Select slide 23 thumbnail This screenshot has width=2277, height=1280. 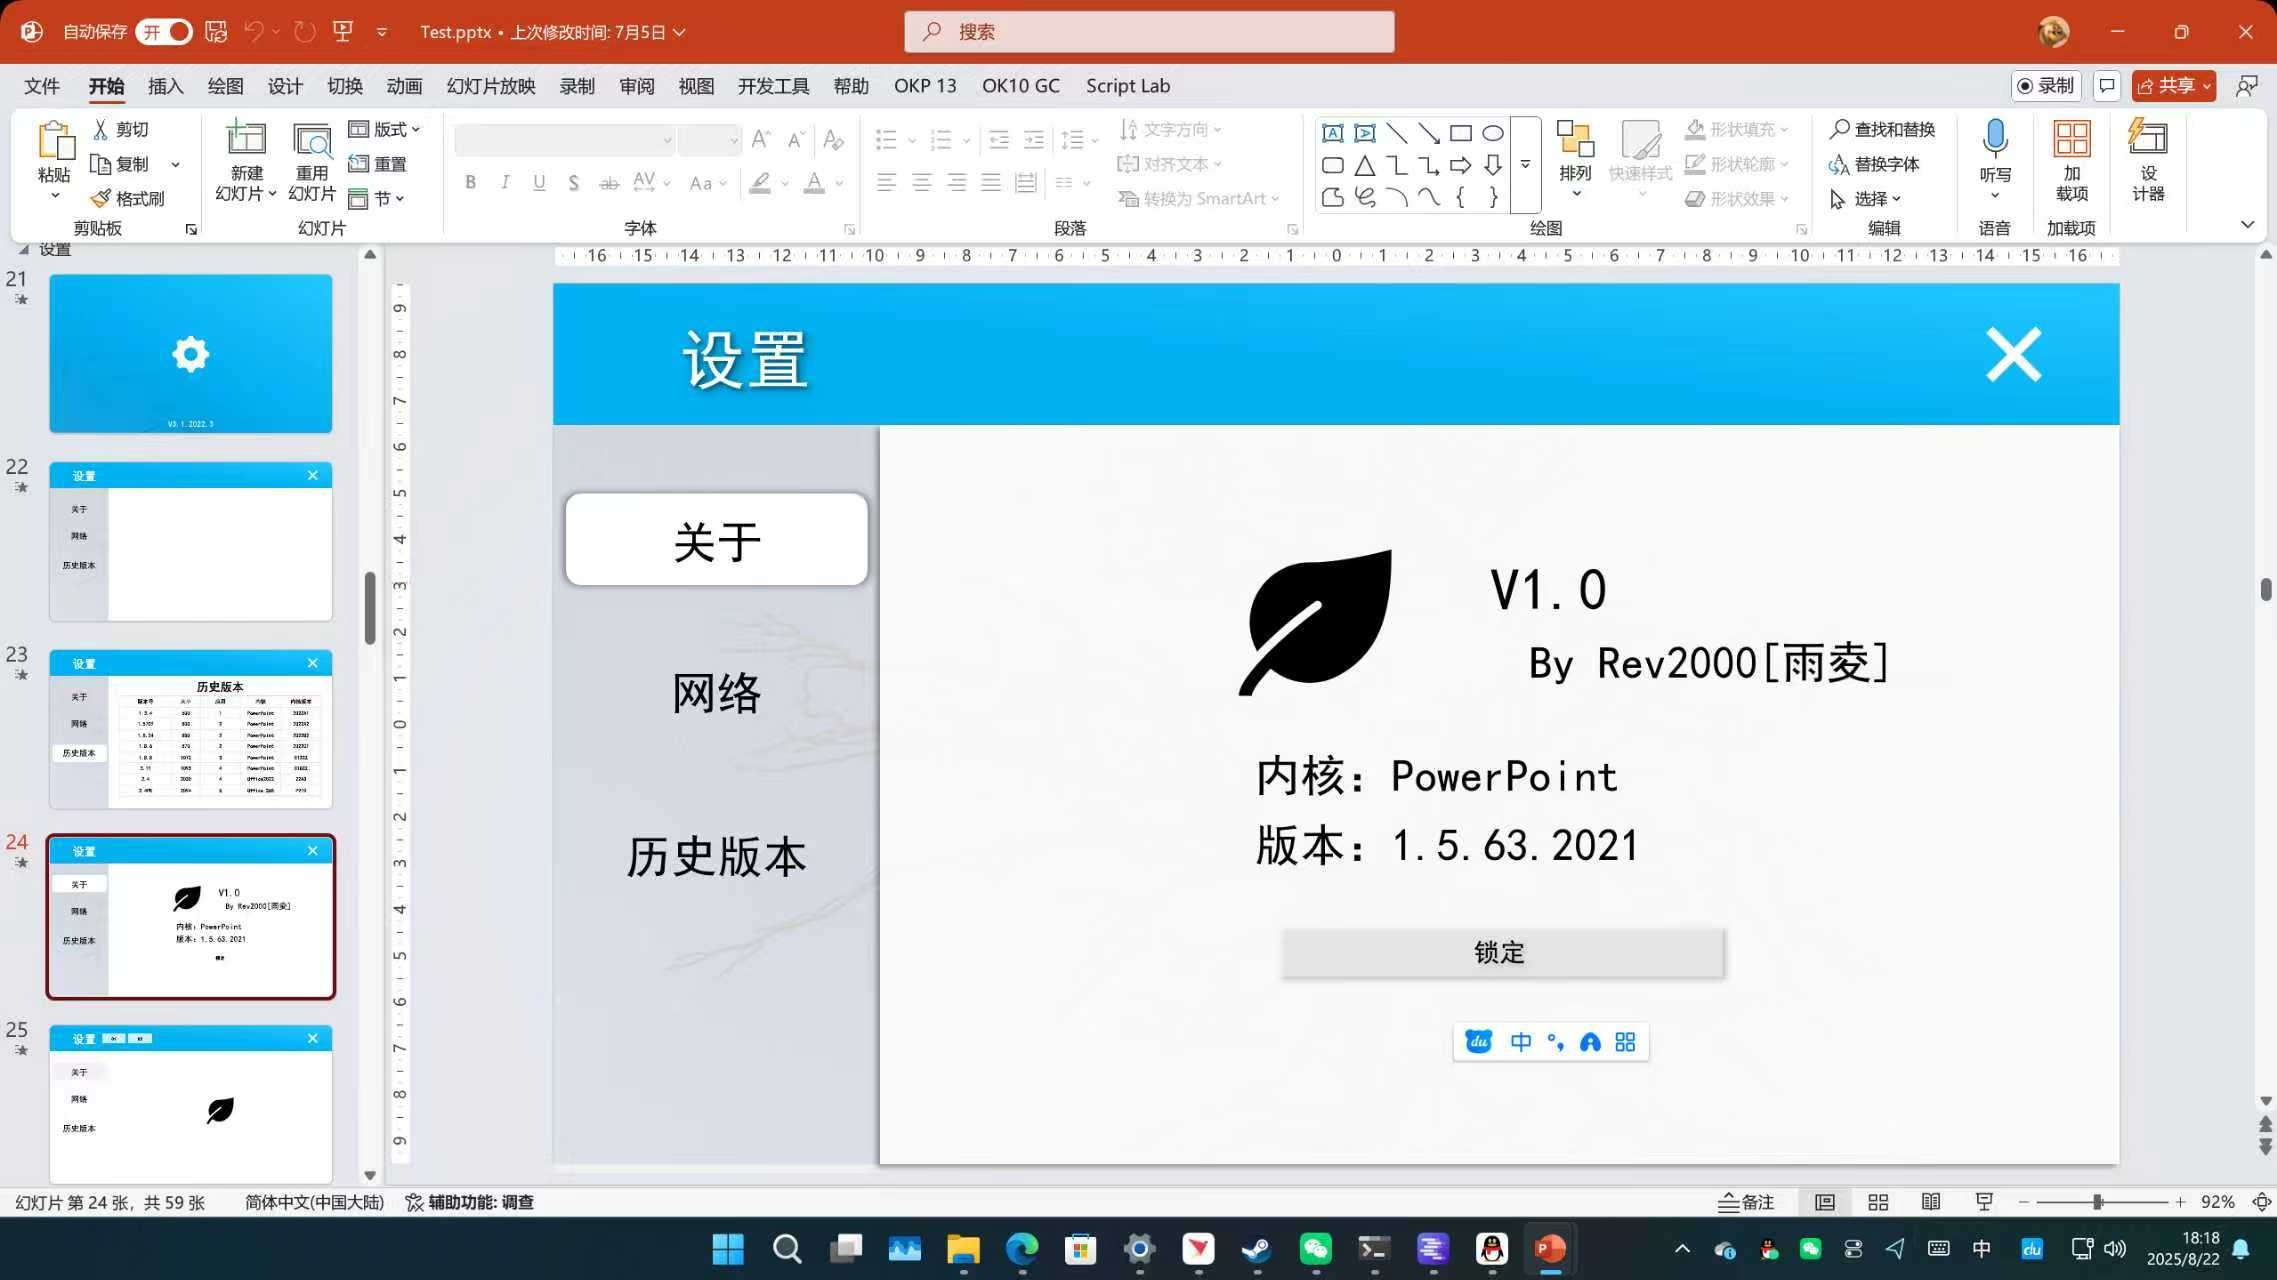(191, 729)
